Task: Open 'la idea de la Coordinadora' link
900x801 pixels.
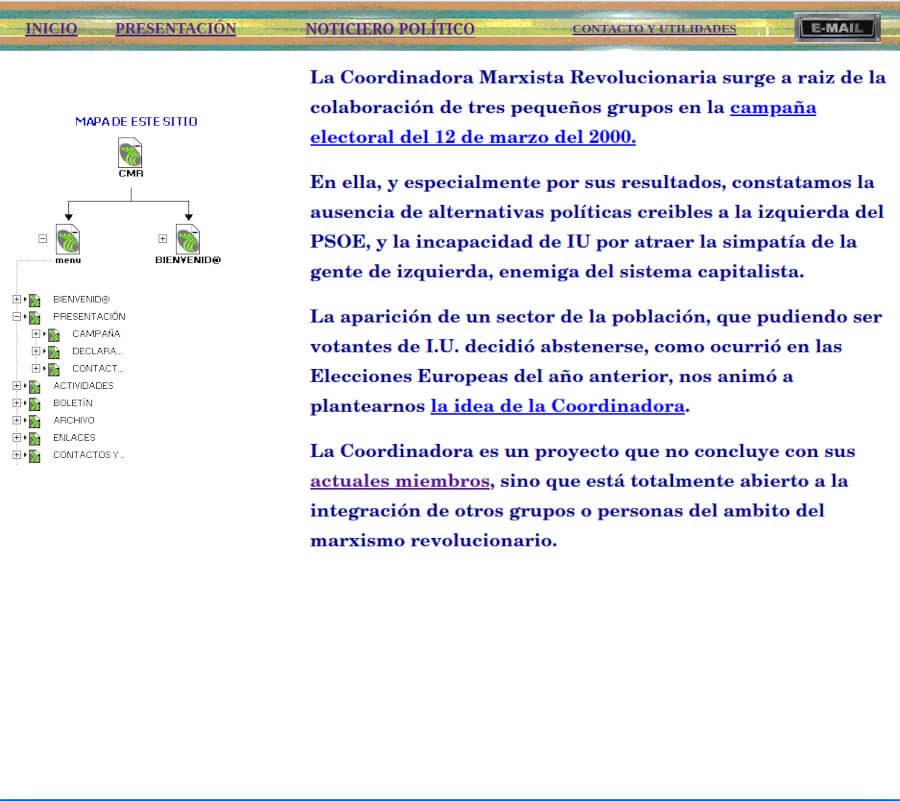Action: click(x=557, y=406)
